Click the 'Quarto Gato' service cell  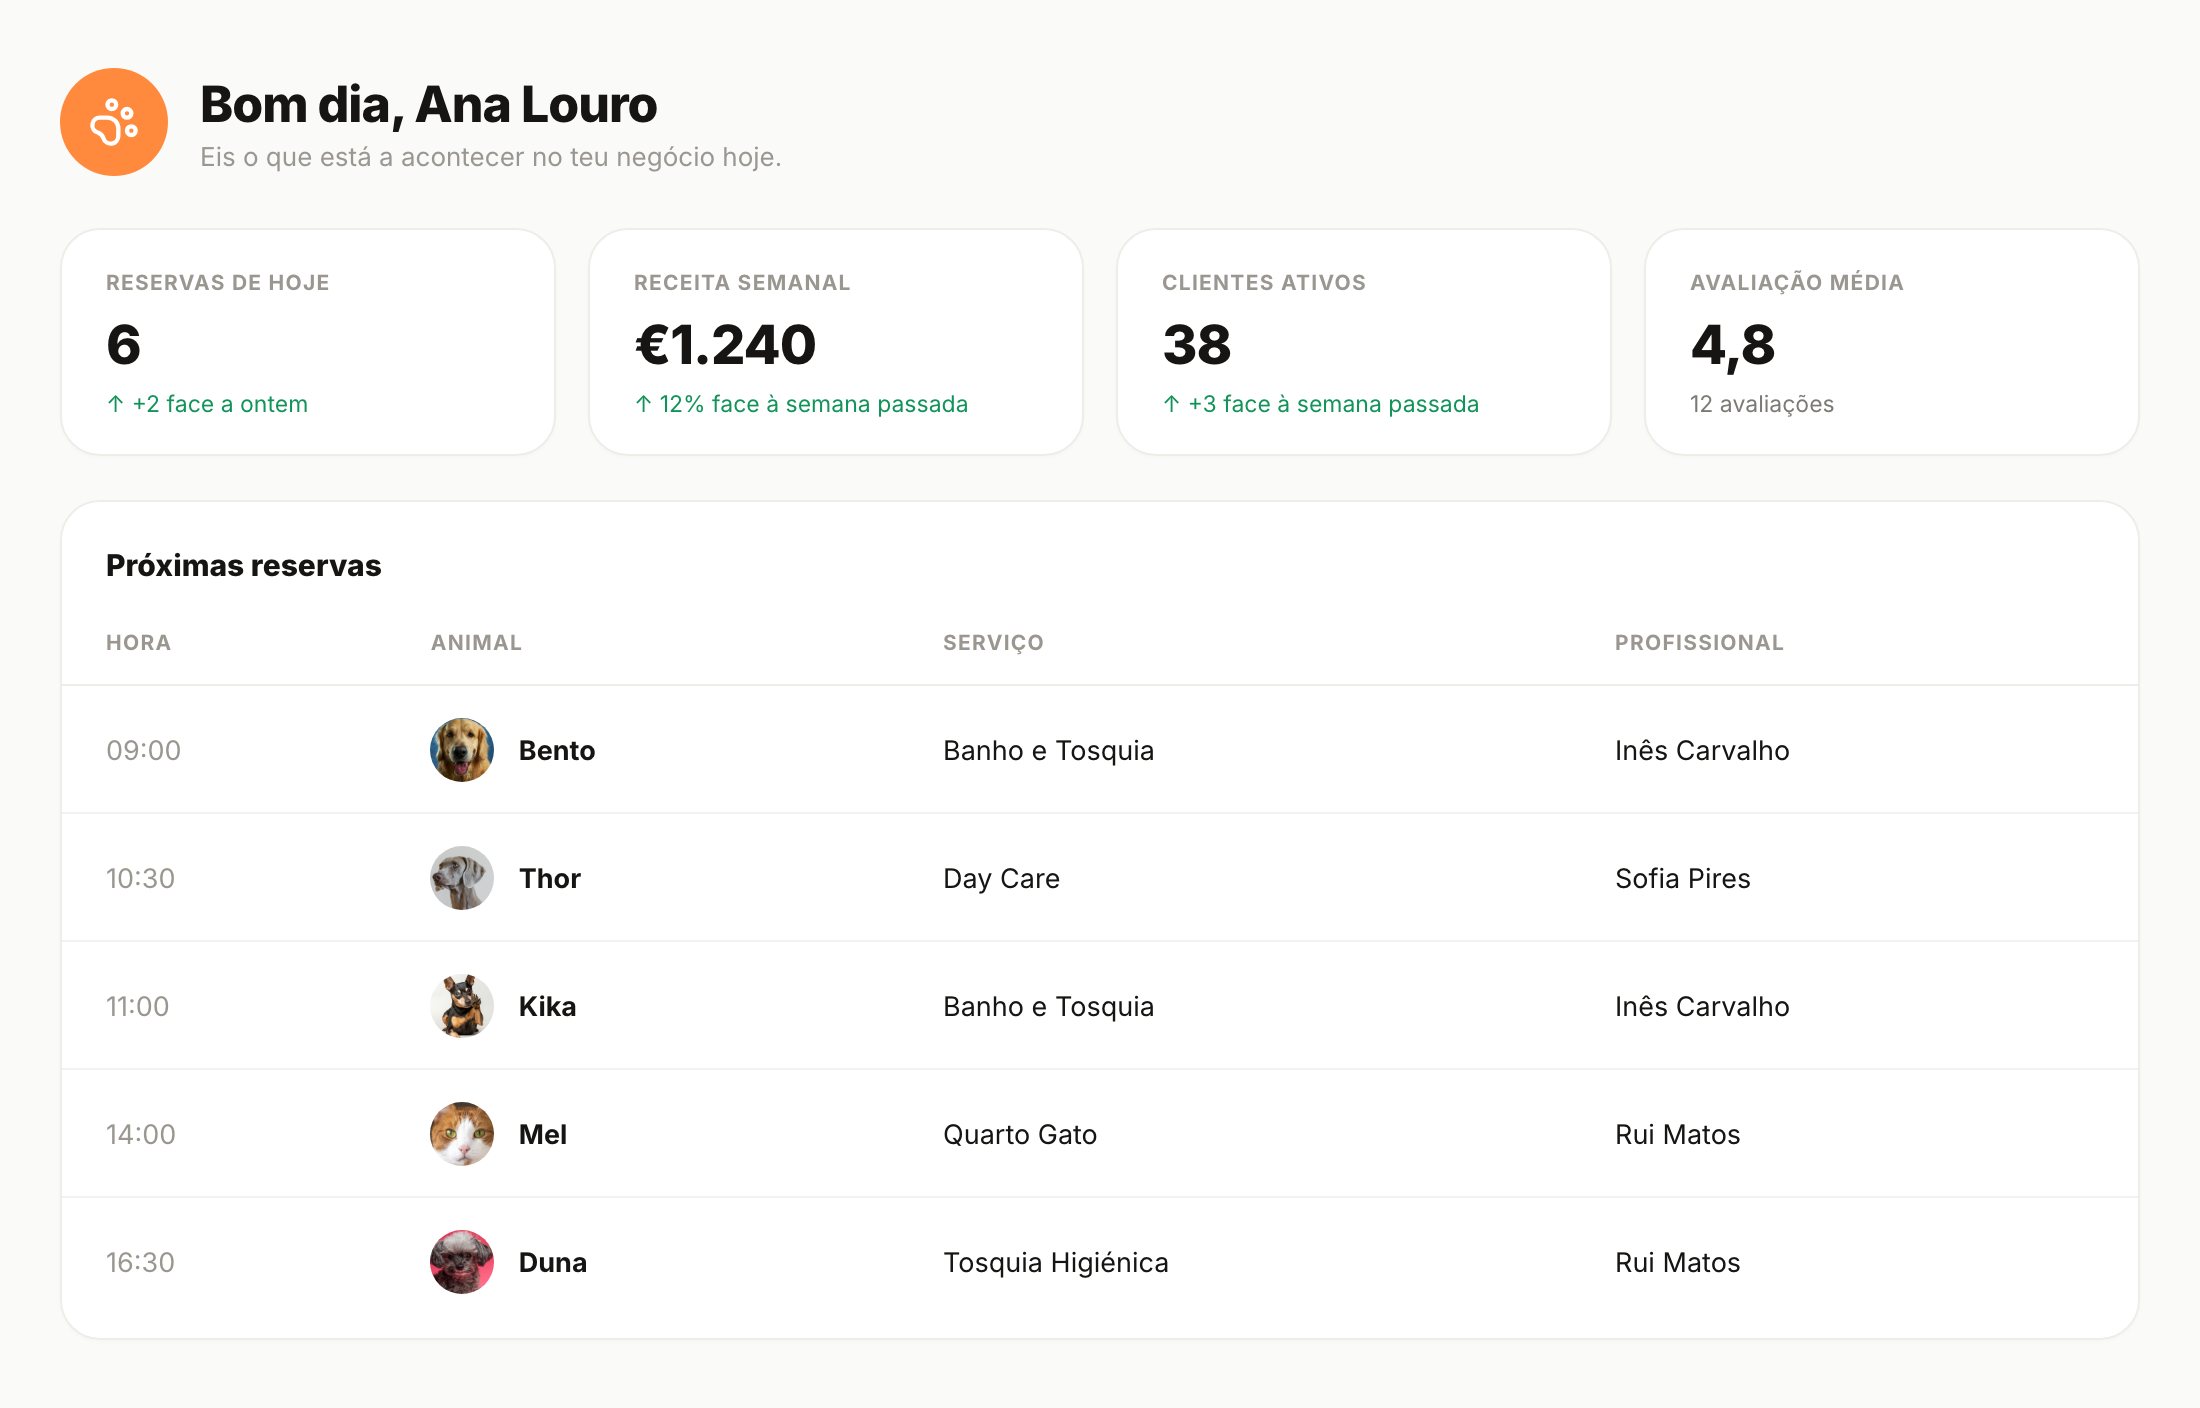click(x=1020, y=1135)
